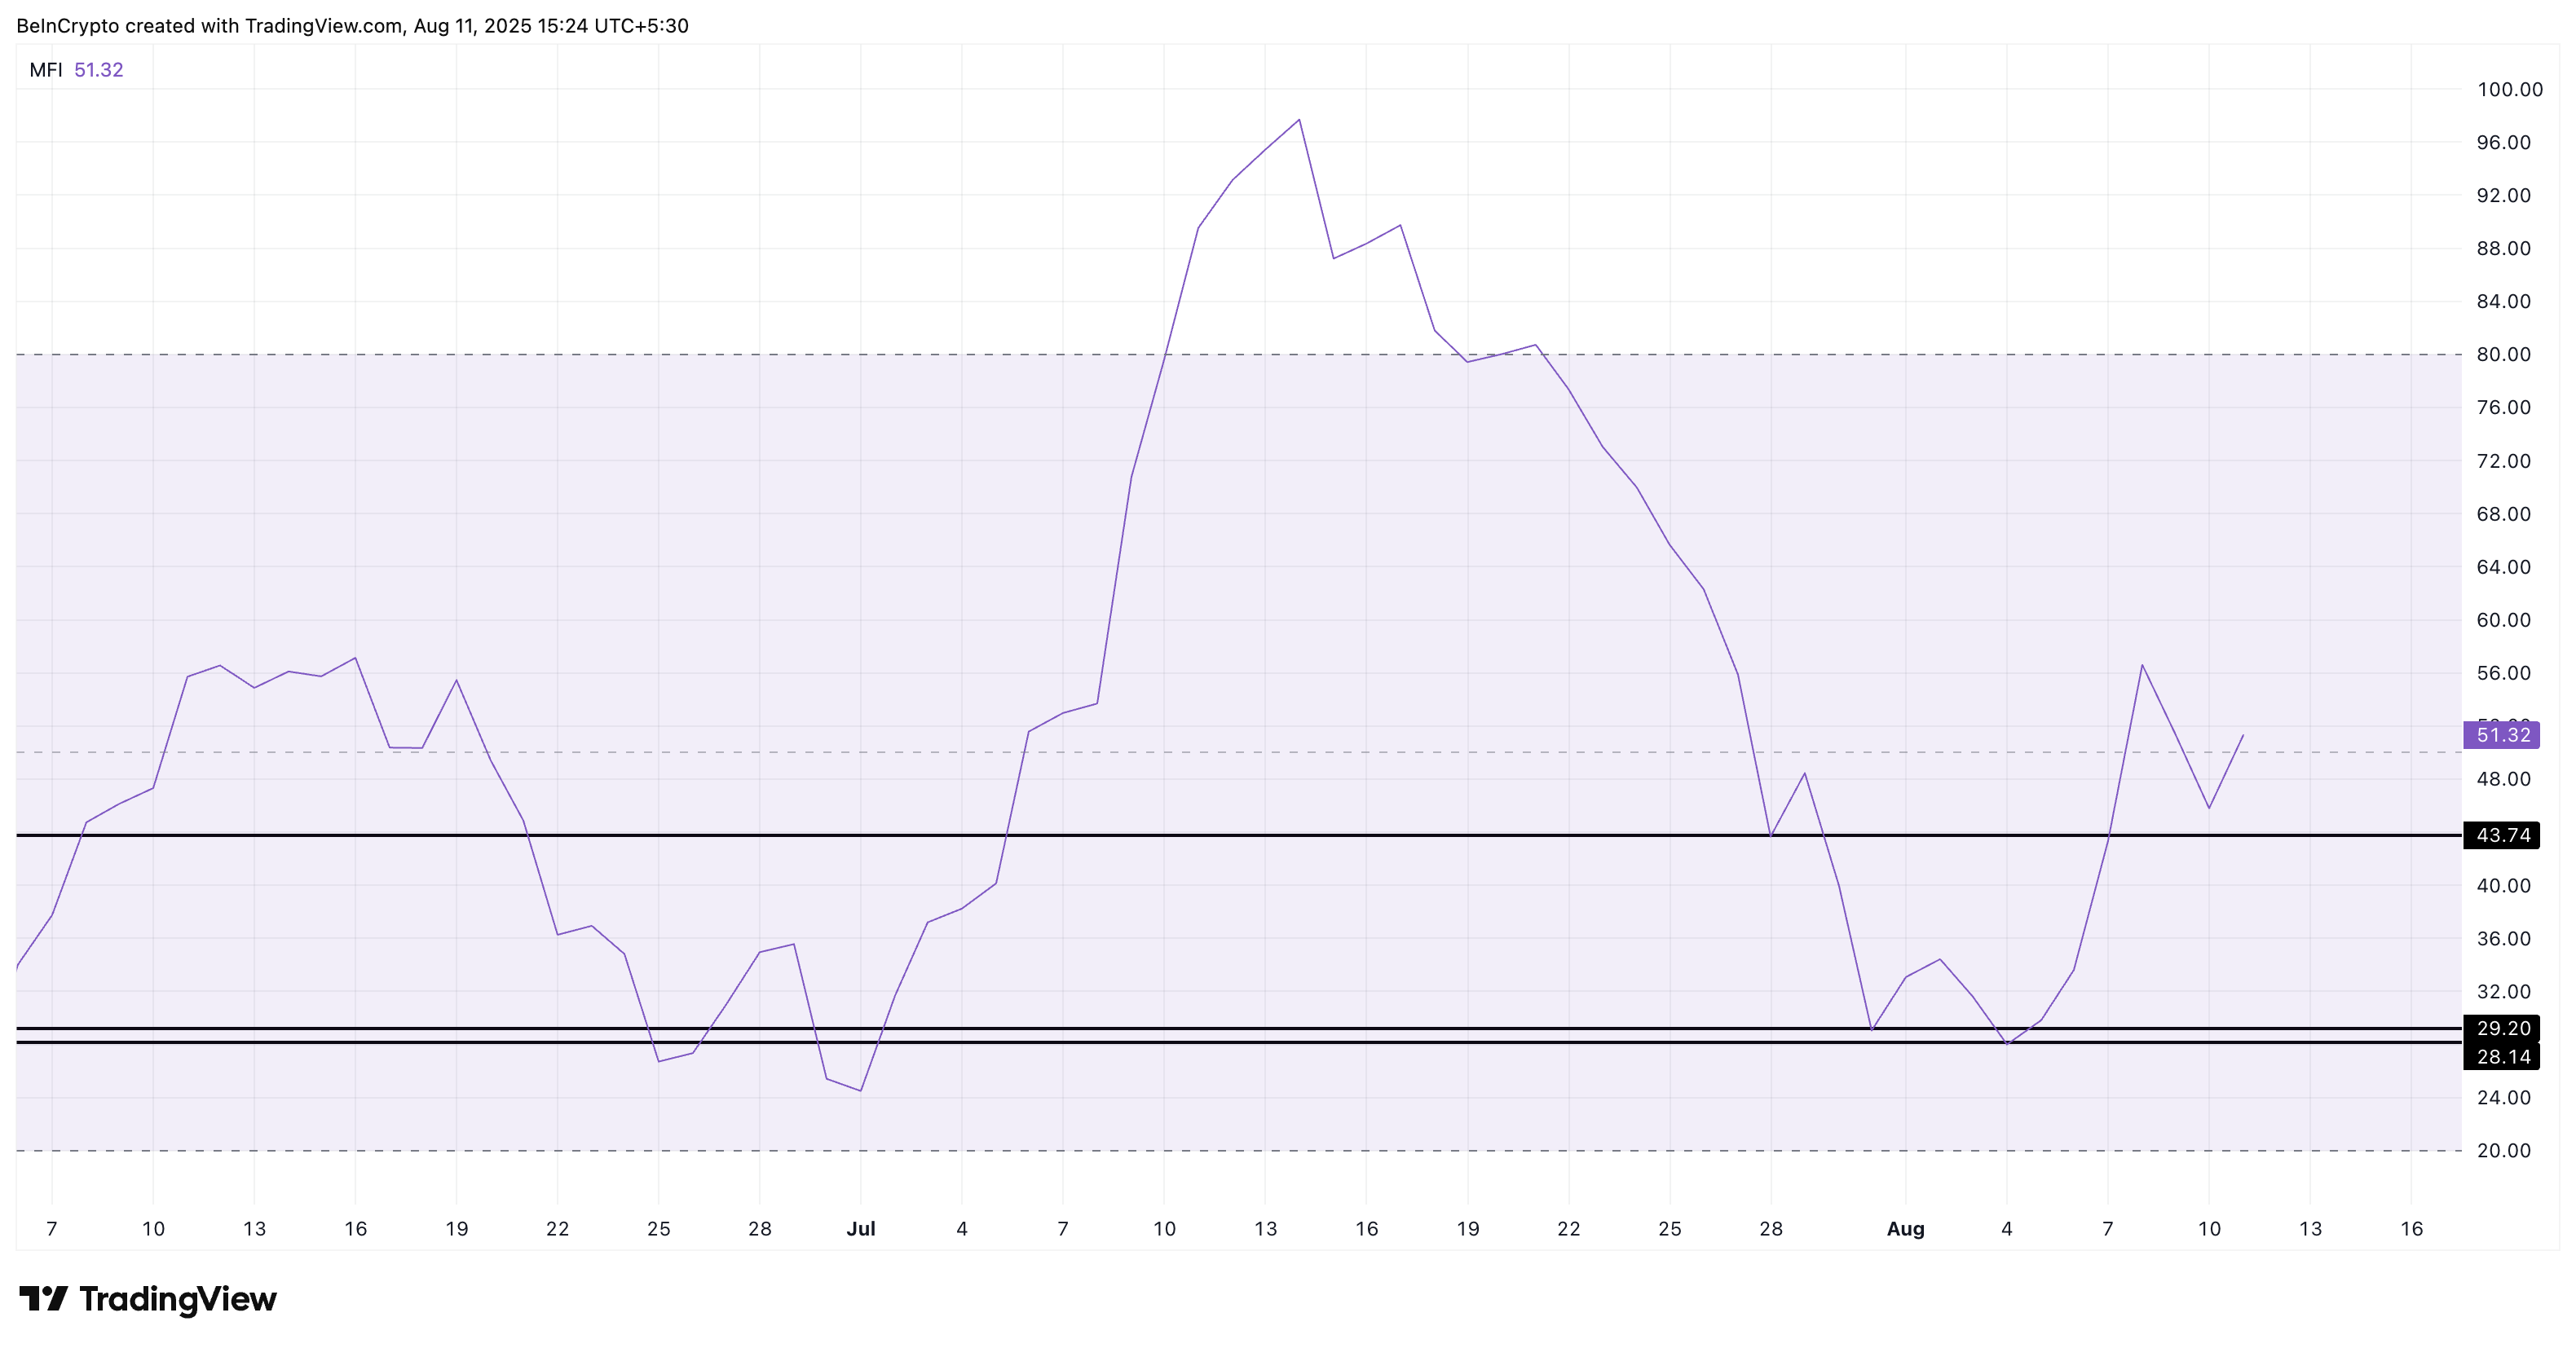This screenshot has width=2576, height=1348.
Task: Click the MFI indicator label
Action: click(46, 70)
